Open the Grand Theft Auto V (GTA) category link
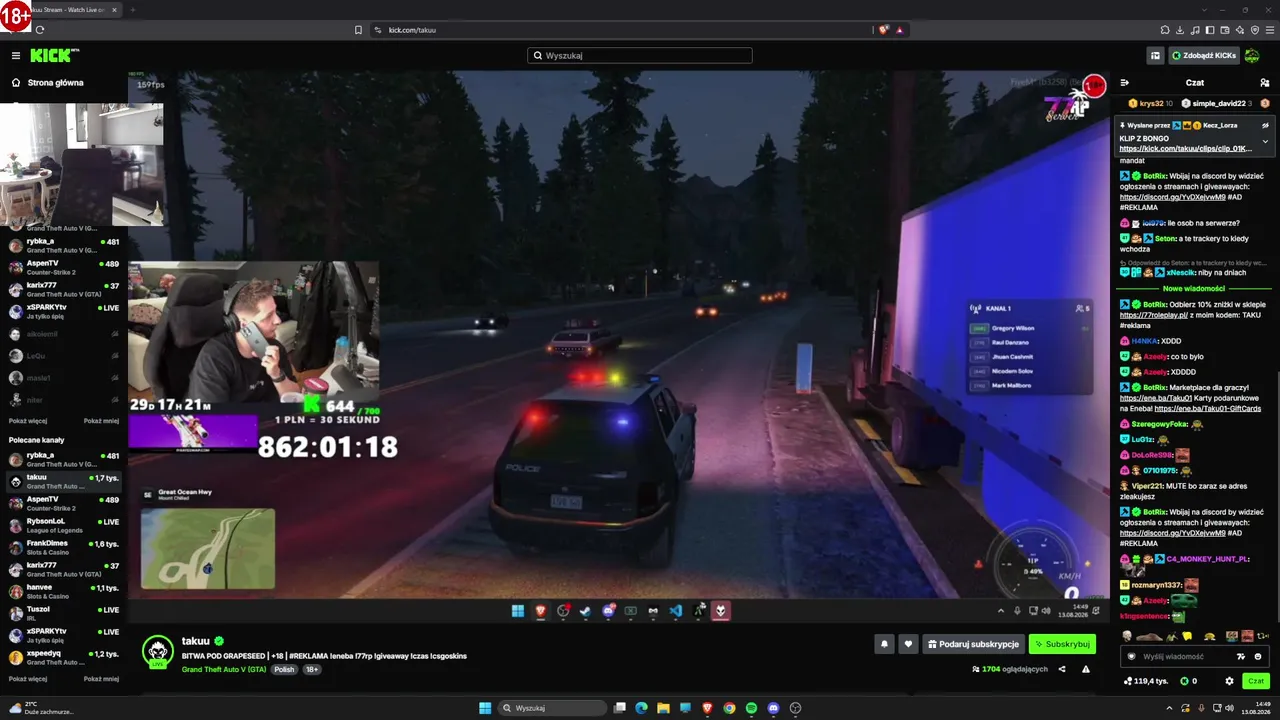The width and height of the screenshot is (1280, 720). tap(224, 669)
